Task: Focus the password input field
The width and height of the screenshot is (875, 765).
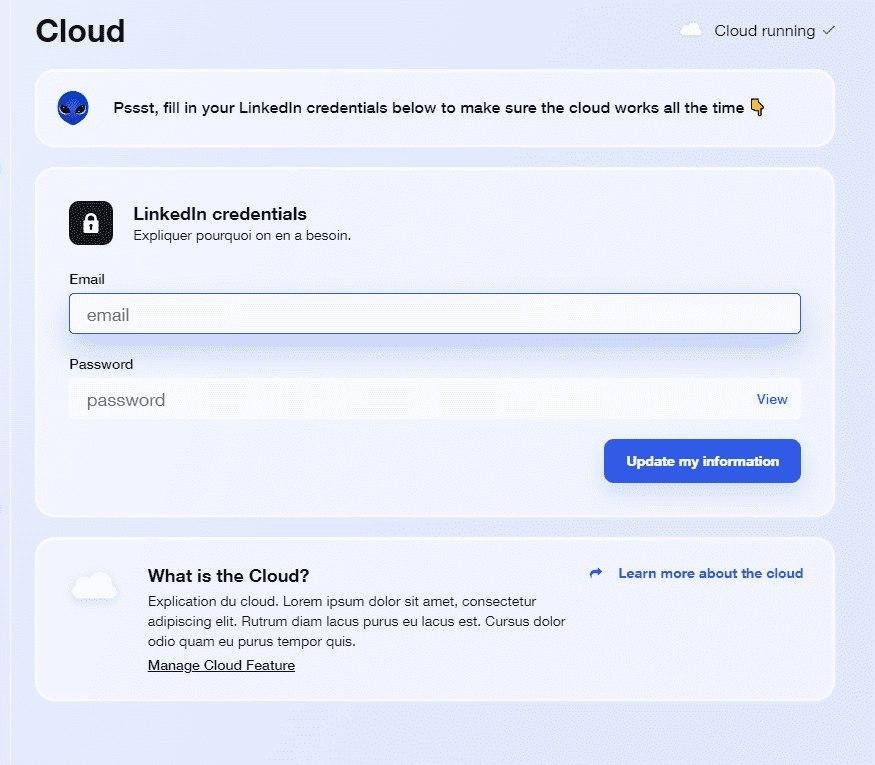Action: coord(435,399)
